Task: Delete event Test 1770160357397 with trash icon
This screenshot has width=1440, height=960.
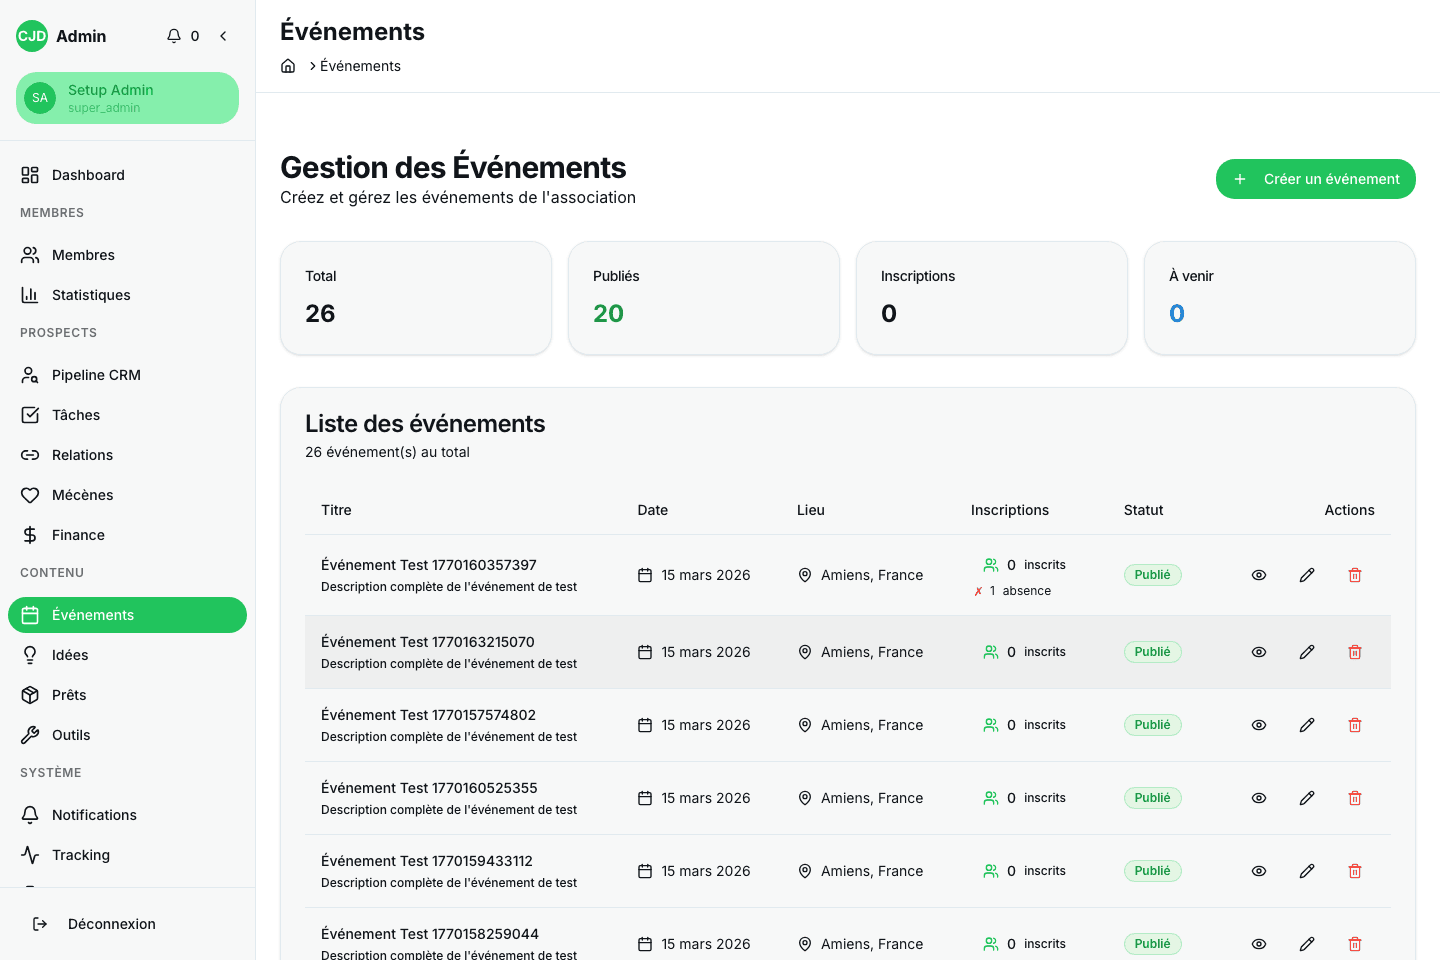Action: 1355,575
